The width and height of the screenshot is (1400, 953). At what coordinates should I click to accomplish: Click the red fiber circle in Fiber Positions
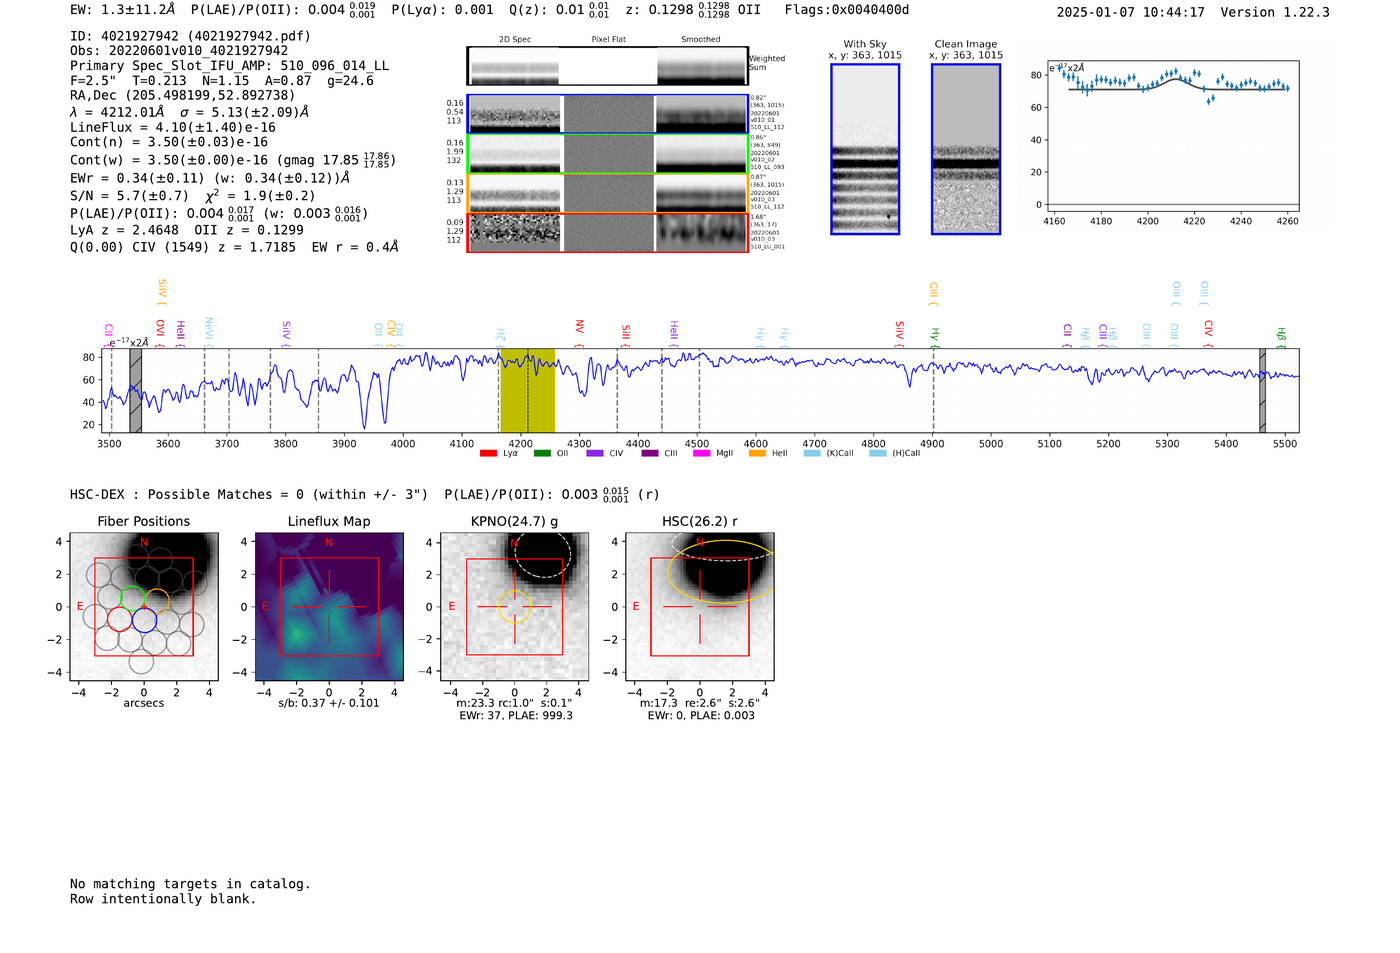point(119,618)
